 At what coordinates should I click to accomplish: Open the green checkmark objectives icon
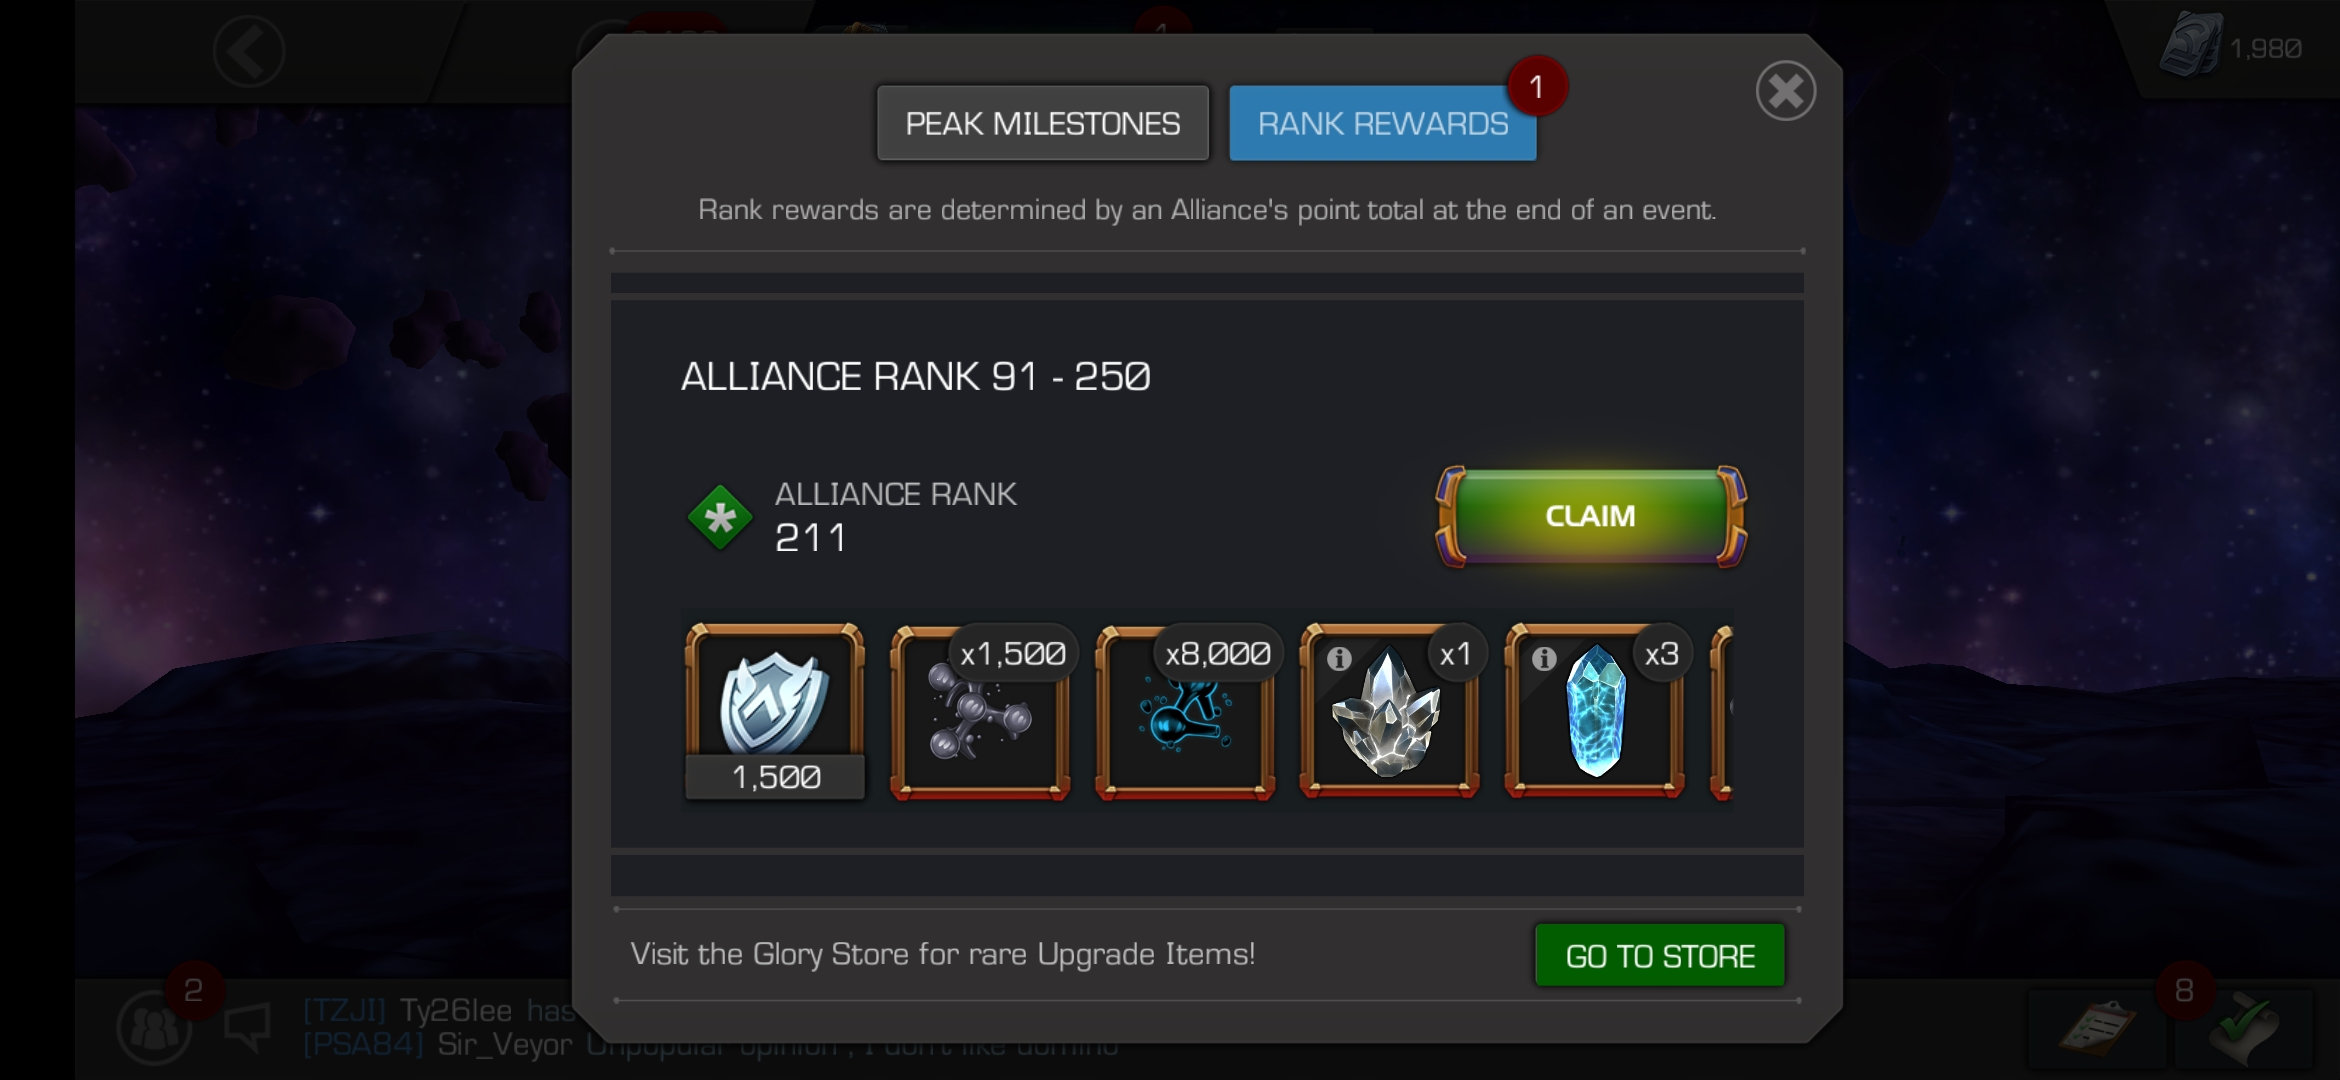[x=2243, y=1028]
